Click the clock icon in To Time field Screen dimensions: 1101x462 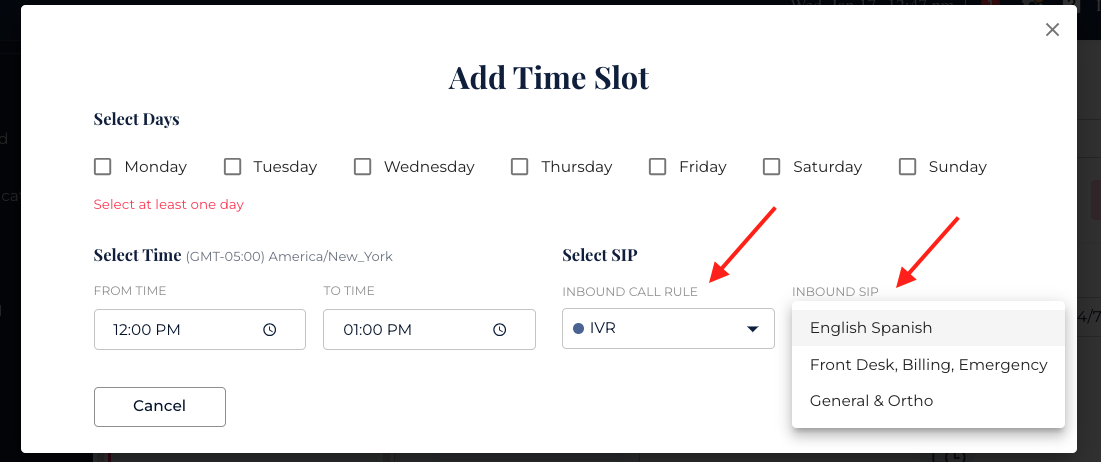pyautogui.click(x=499, y=329)
